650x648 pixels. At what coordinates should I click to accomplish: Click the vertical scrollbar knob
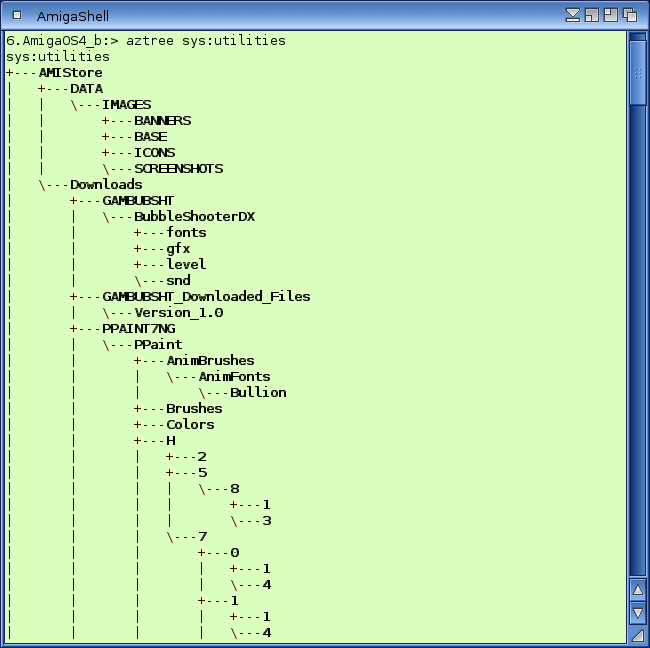tap(638, 73)
